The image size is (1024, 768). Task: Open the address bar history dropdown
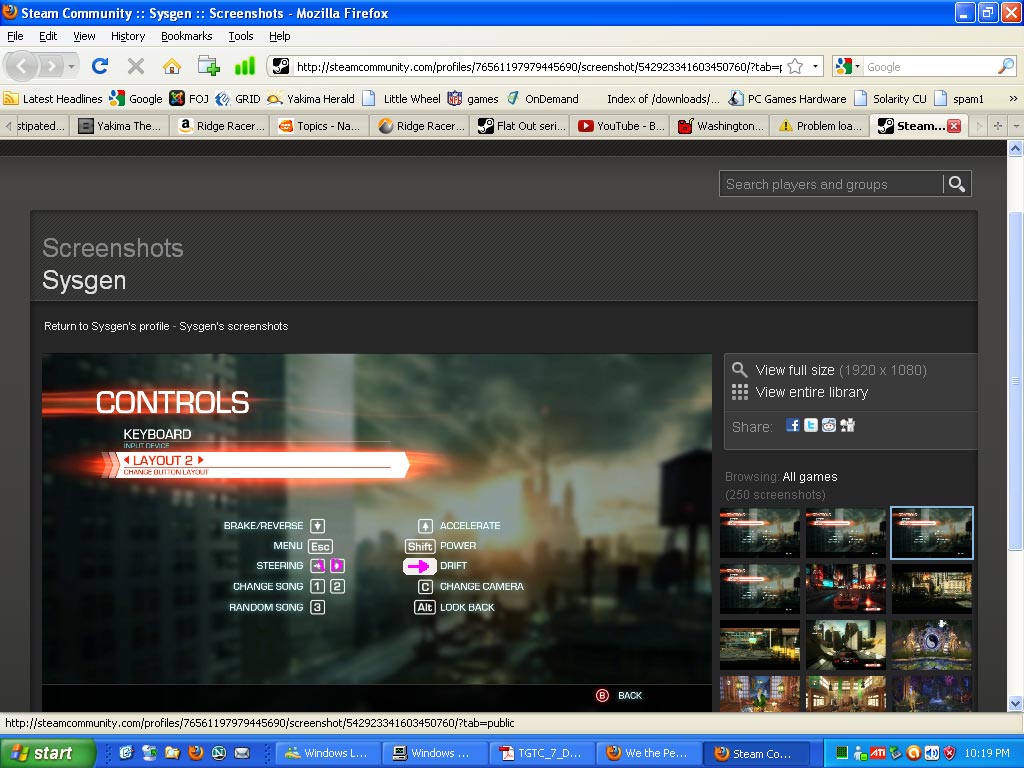tap(815, 67)
